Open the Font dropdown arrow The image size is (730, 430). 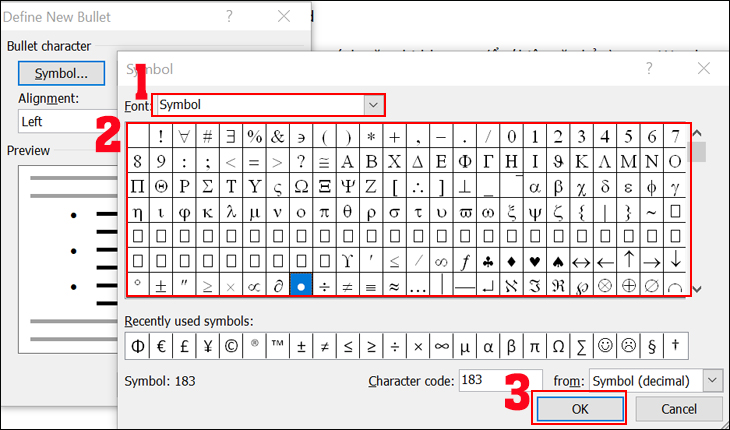373,105
